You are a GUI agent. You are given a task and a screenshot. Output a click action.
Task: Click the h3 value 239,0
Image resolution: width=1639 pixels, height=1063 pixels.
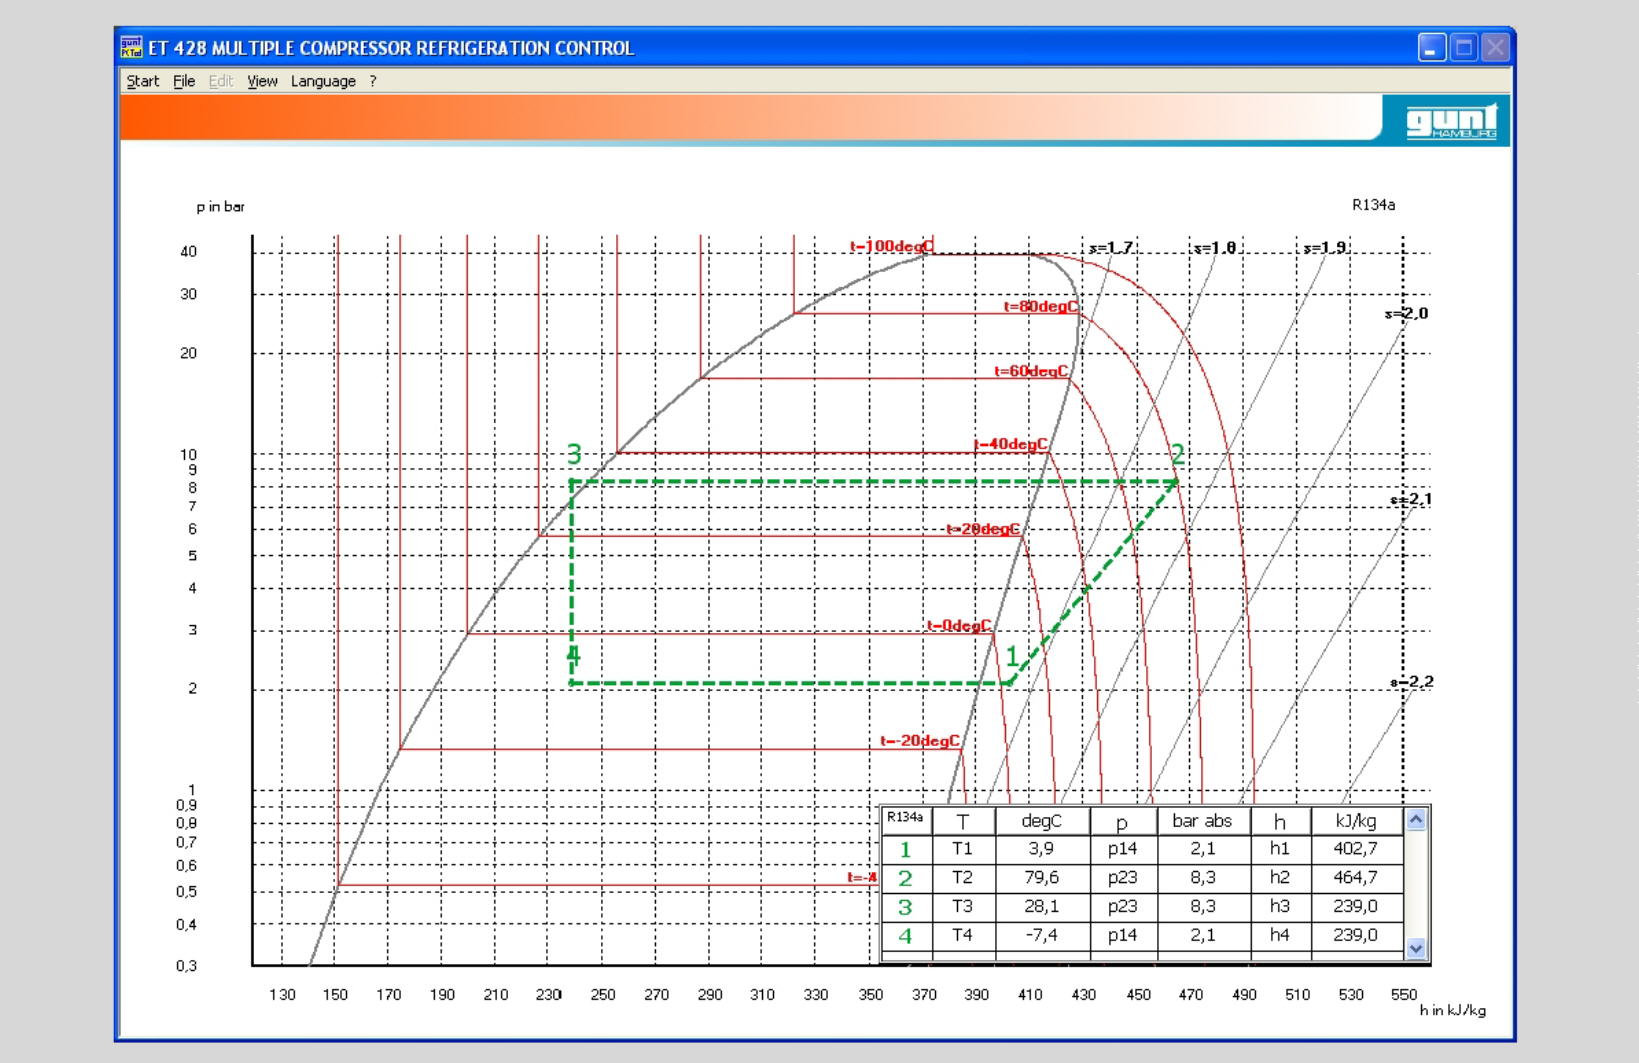tap(1356, 907)
